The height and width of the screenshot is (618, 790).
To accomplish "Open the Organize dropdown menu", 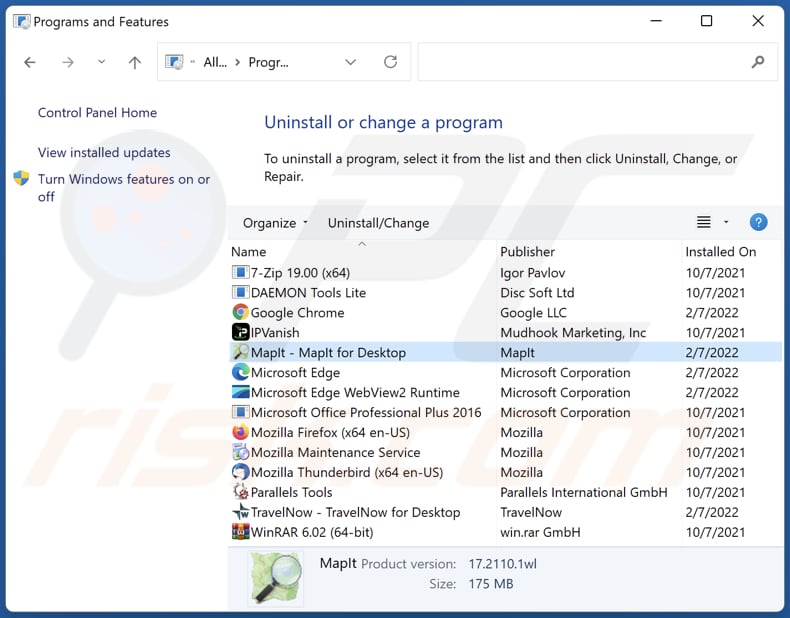I will (275, 223).
